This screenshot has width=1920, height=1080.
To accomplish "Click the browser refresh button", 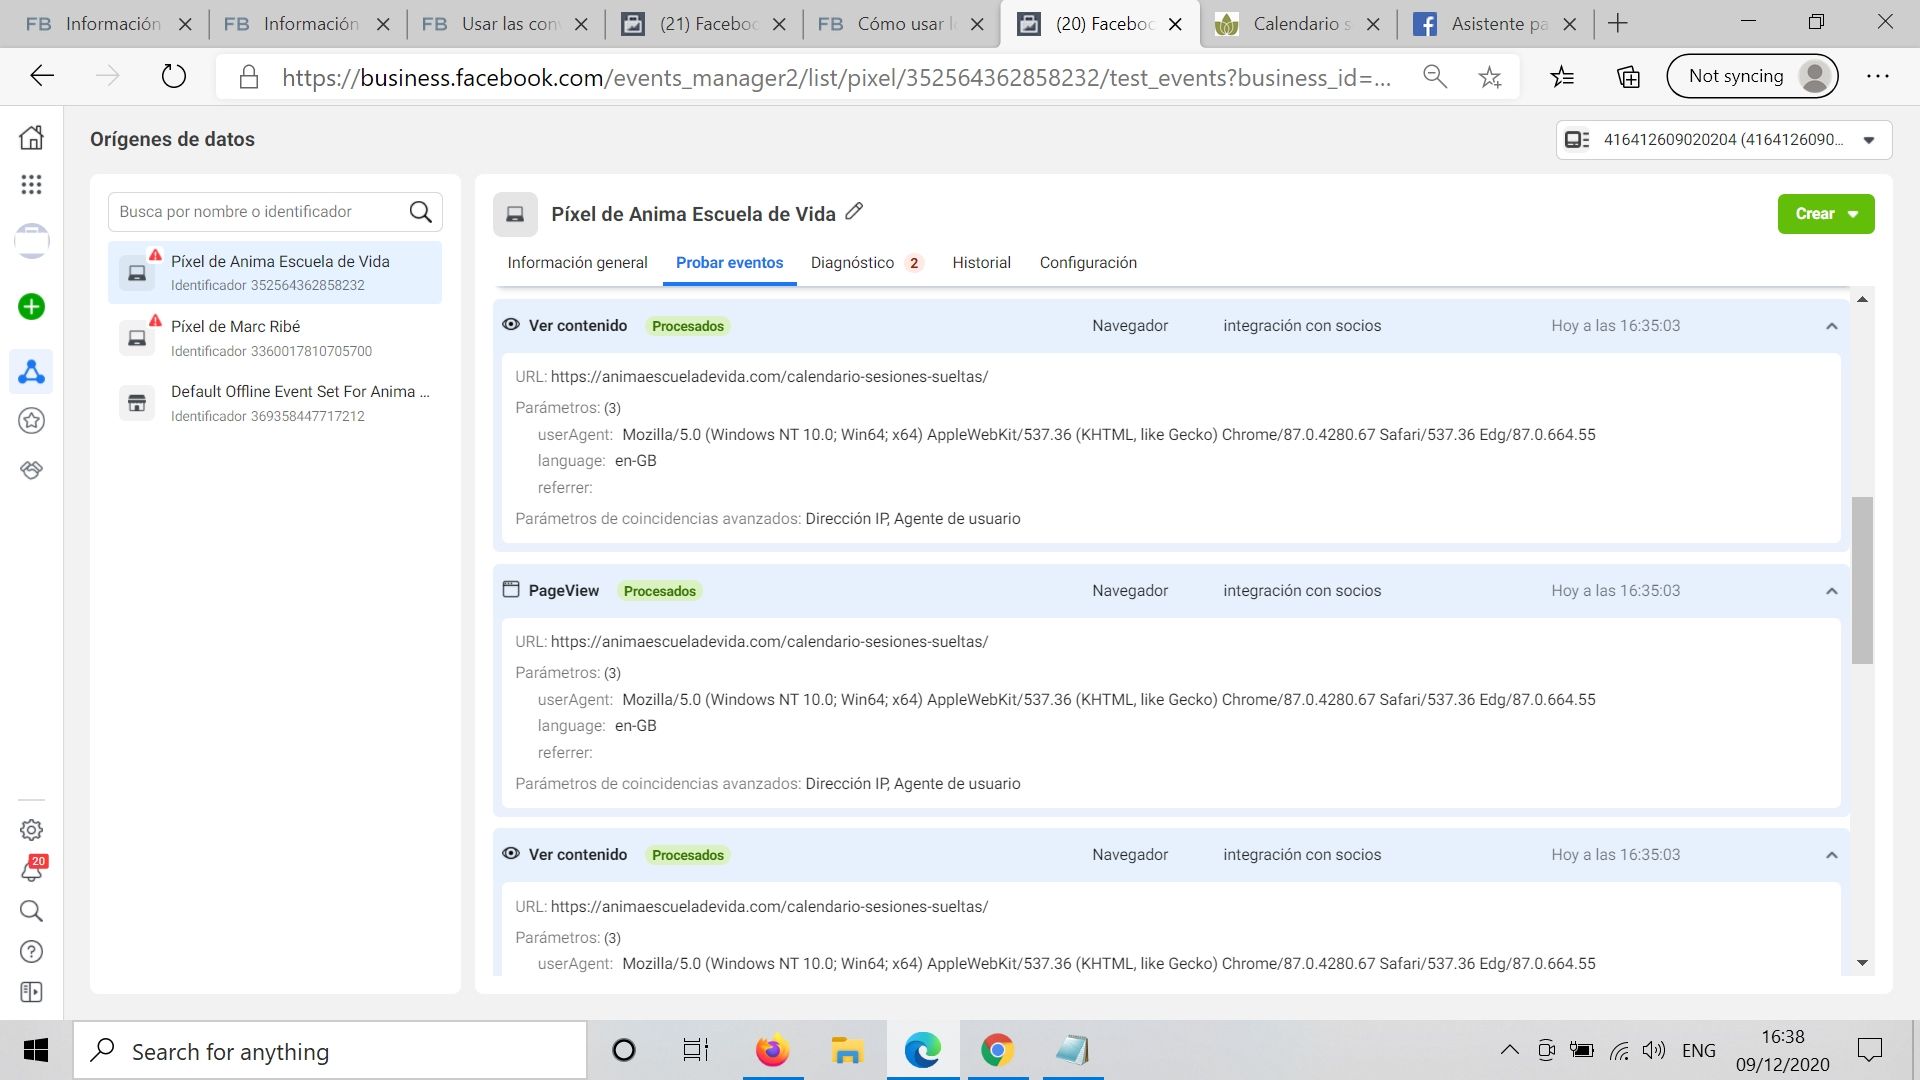I will (x=174, y=76).
